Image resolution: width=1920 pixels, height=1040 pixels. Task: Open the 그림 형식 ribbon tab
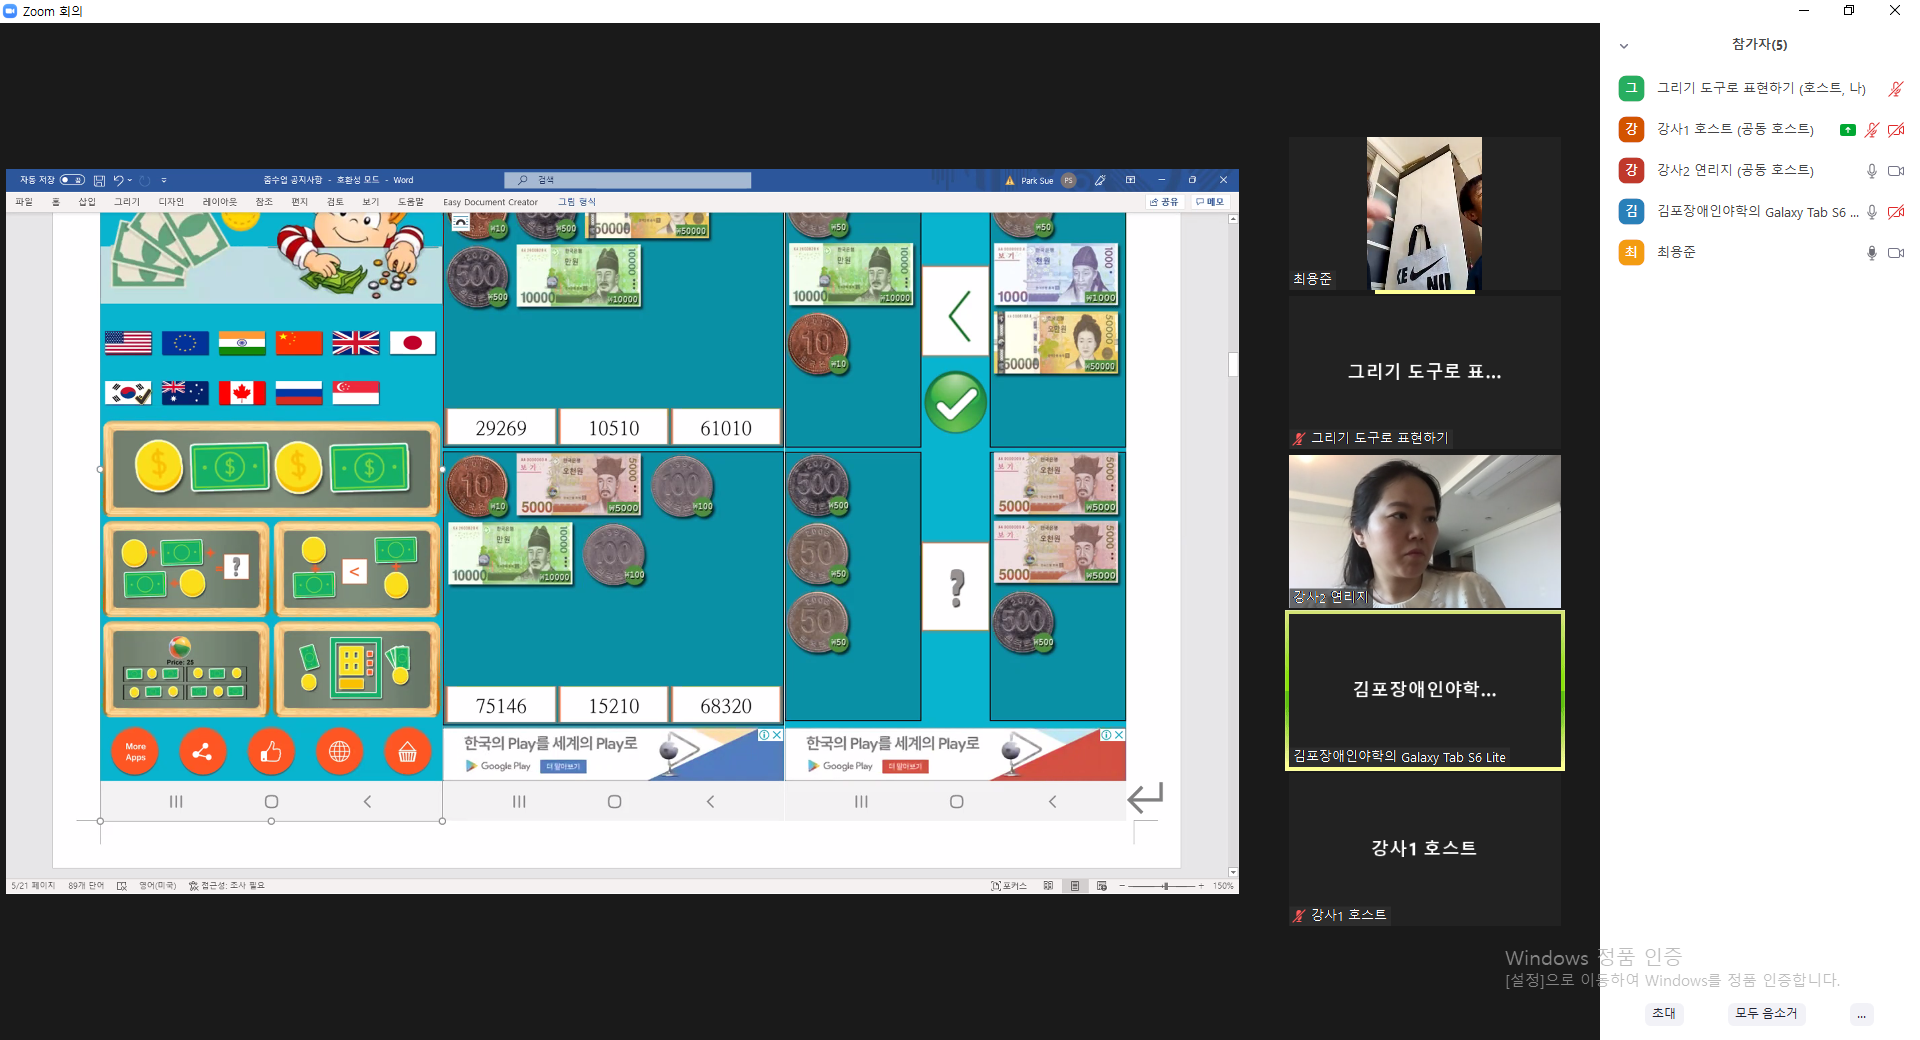(x=576, y=202)
